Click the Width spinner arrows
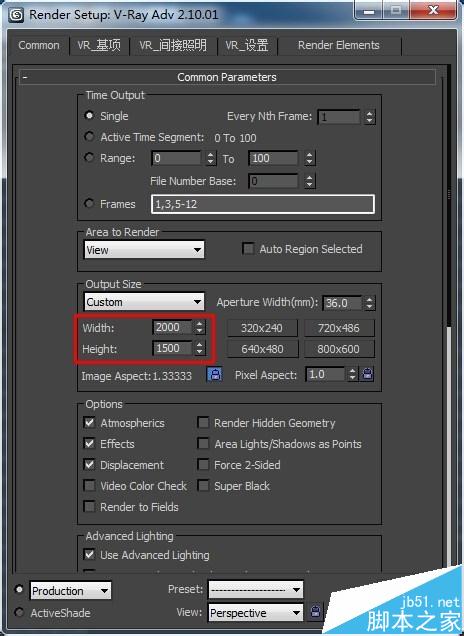The height and width of the screenshot is (636, 464). point(200,327)
